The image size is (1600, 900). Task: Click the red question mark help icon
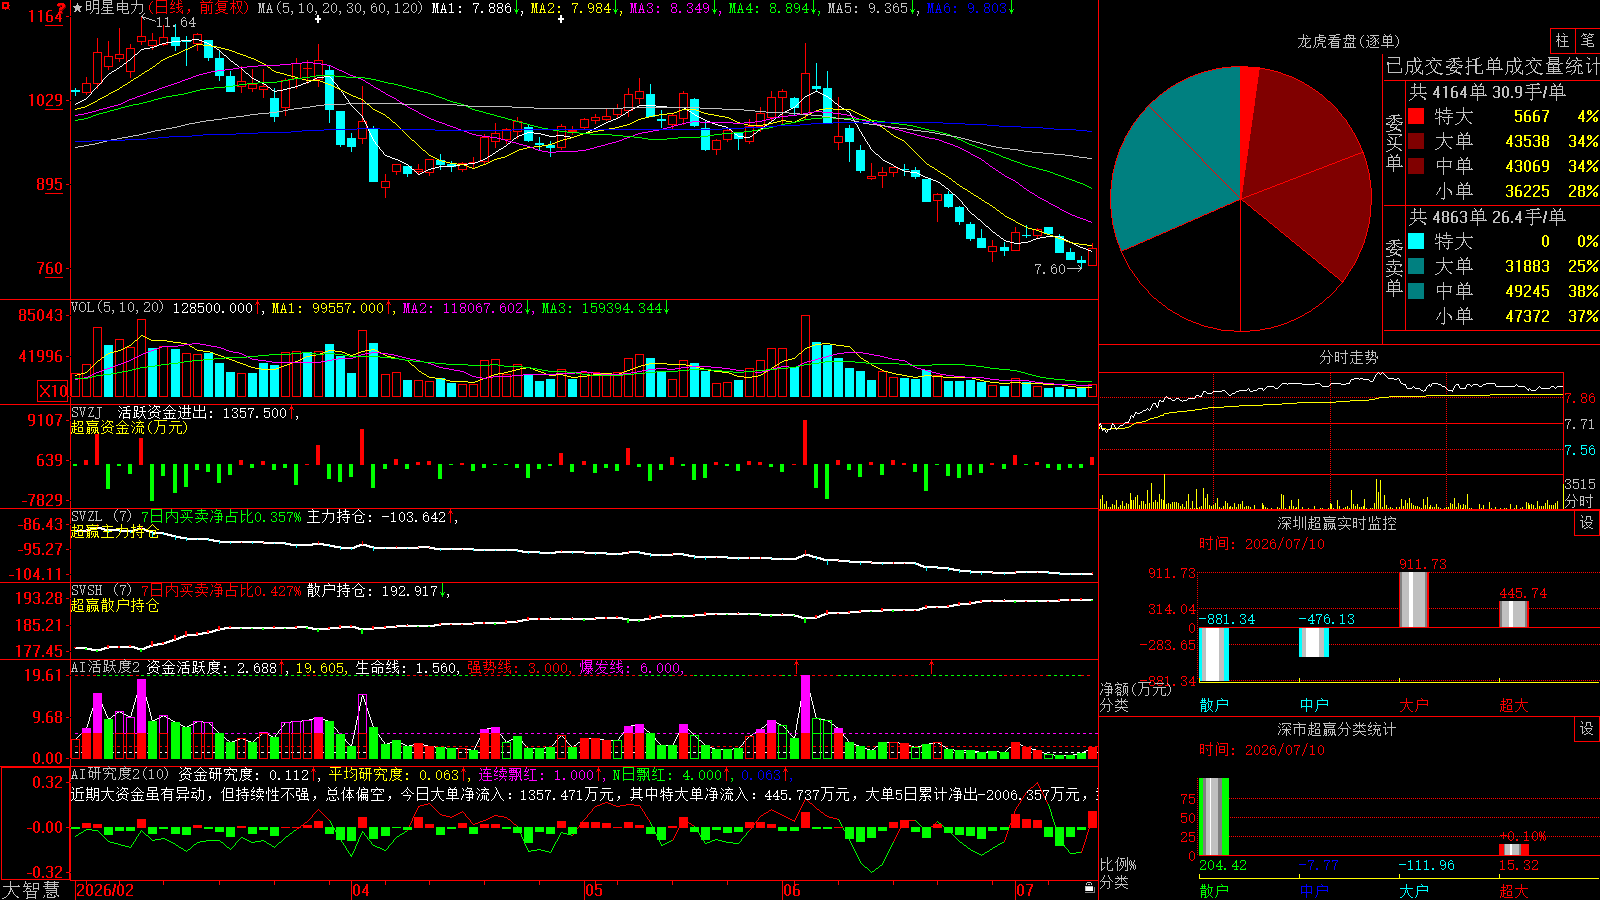pyautogui.click(x=62, y=8)
